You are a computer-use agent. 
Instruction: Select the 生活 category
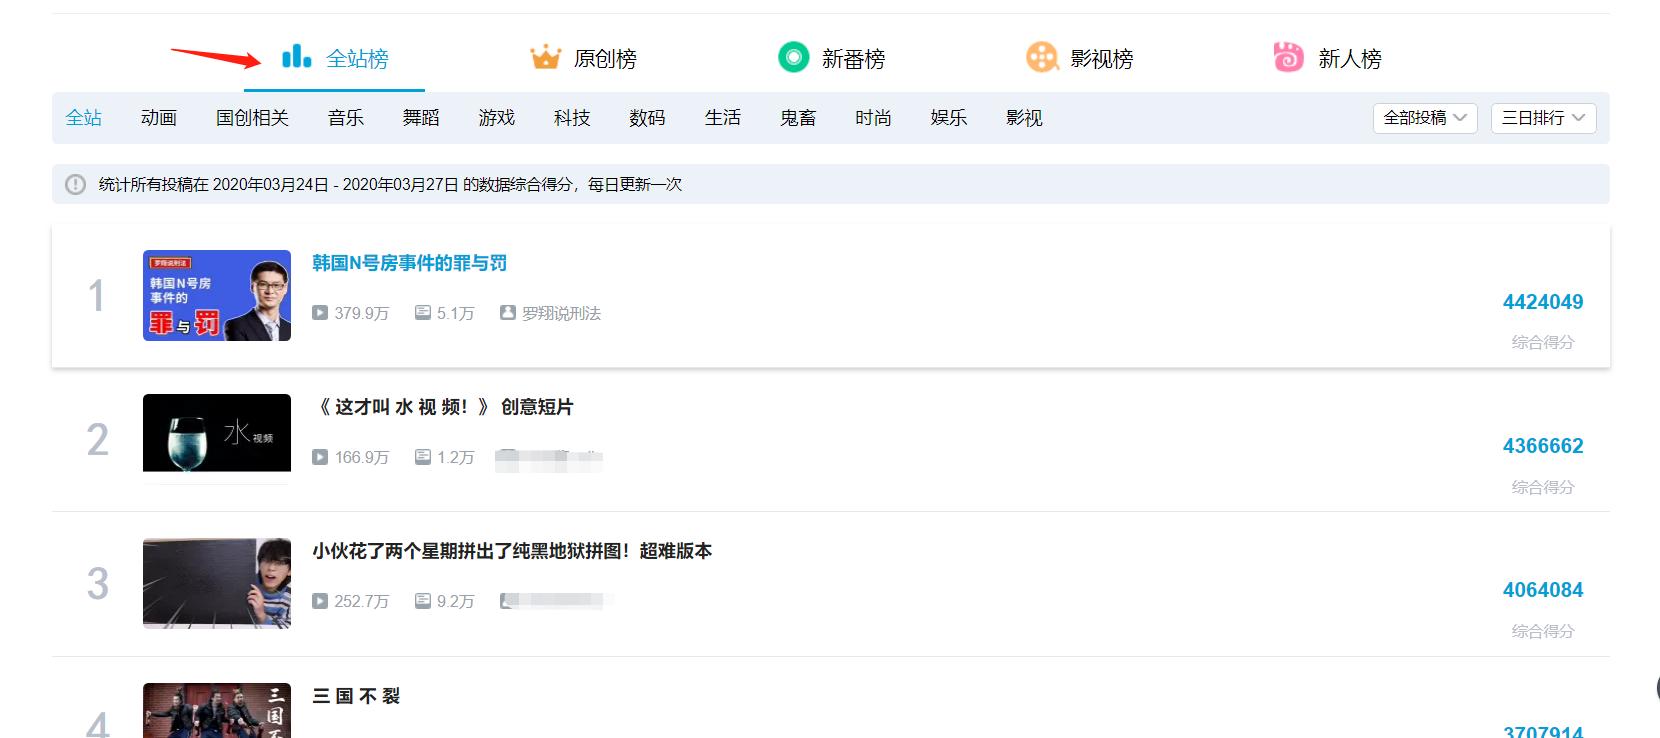tap(723, 118)
